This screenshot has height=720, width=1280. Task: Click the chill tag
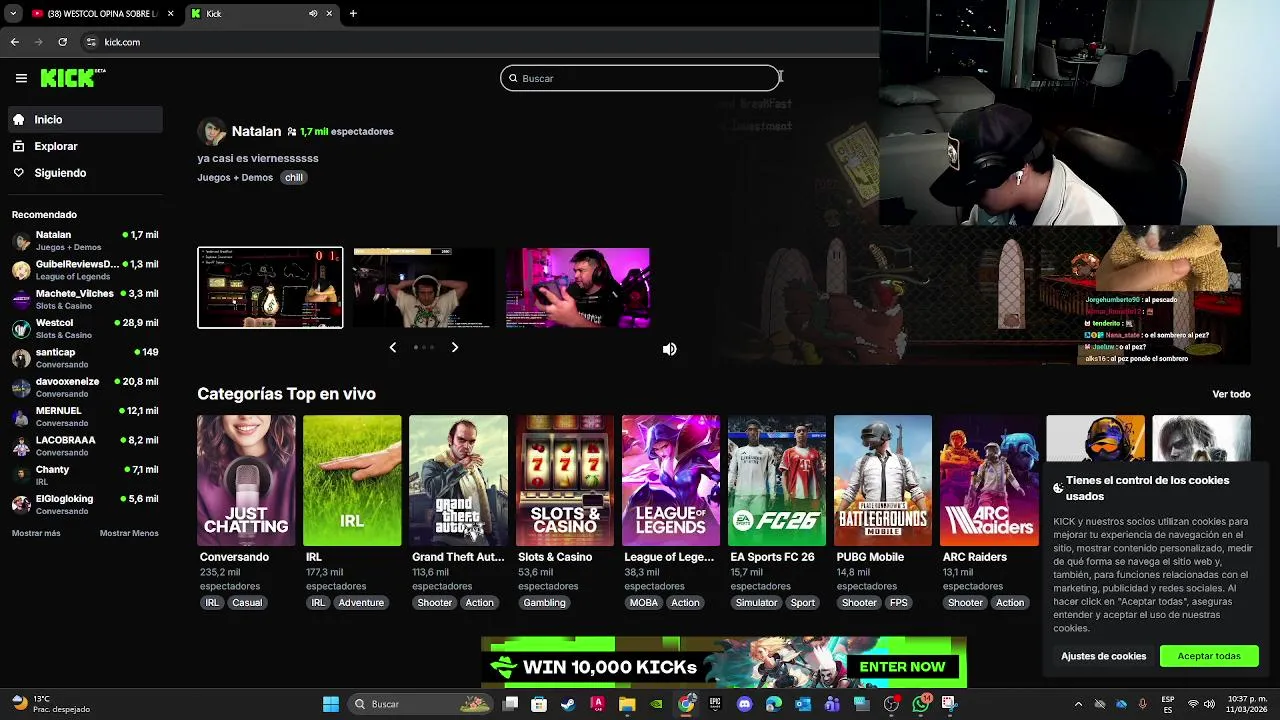pos(294,177)
